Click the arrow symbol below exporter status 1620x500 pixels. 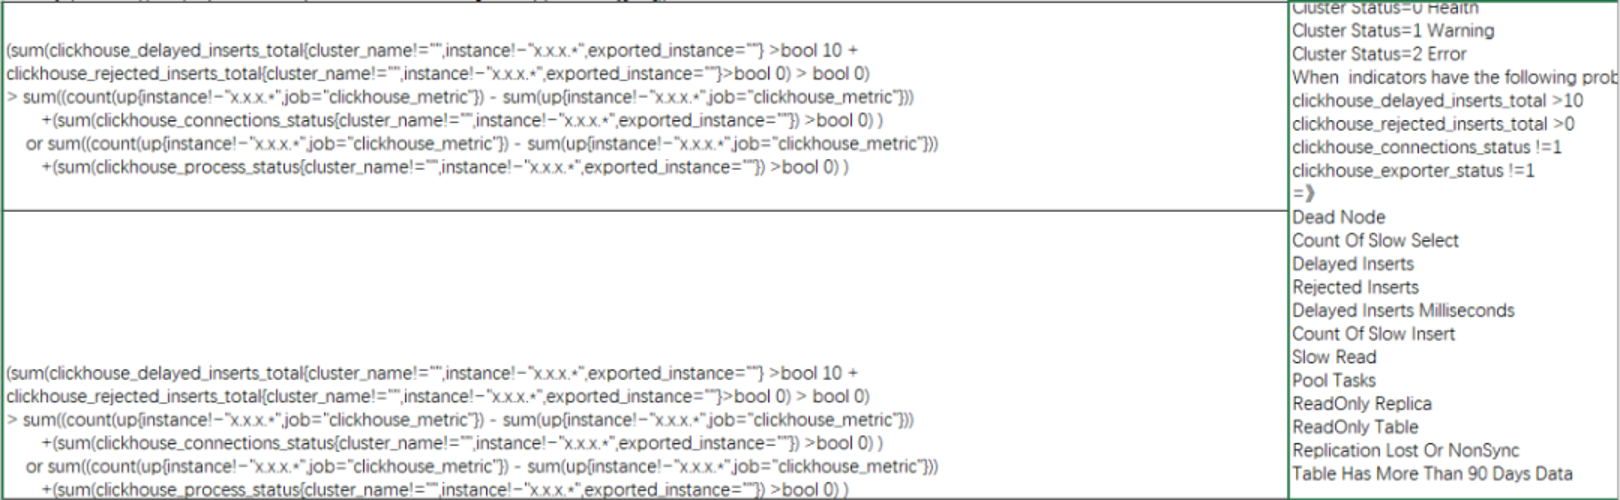pos(1303,194)
